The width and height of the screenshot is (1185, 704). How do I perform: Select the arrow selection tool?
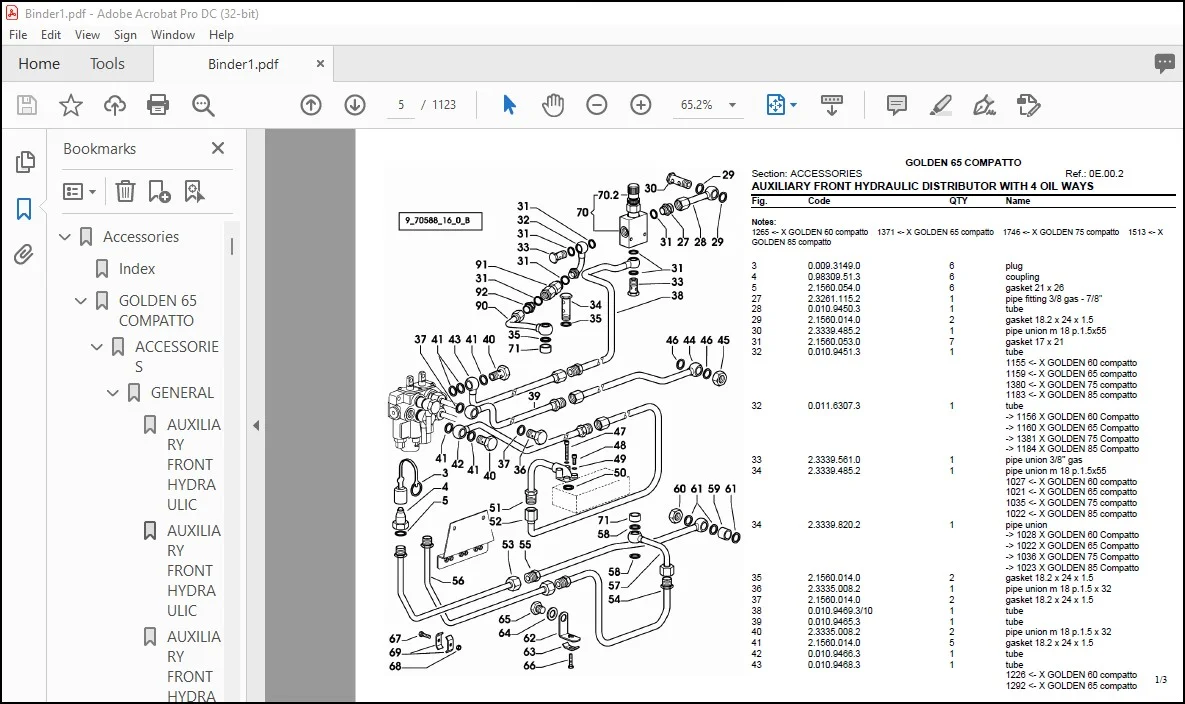pos(509,105)
